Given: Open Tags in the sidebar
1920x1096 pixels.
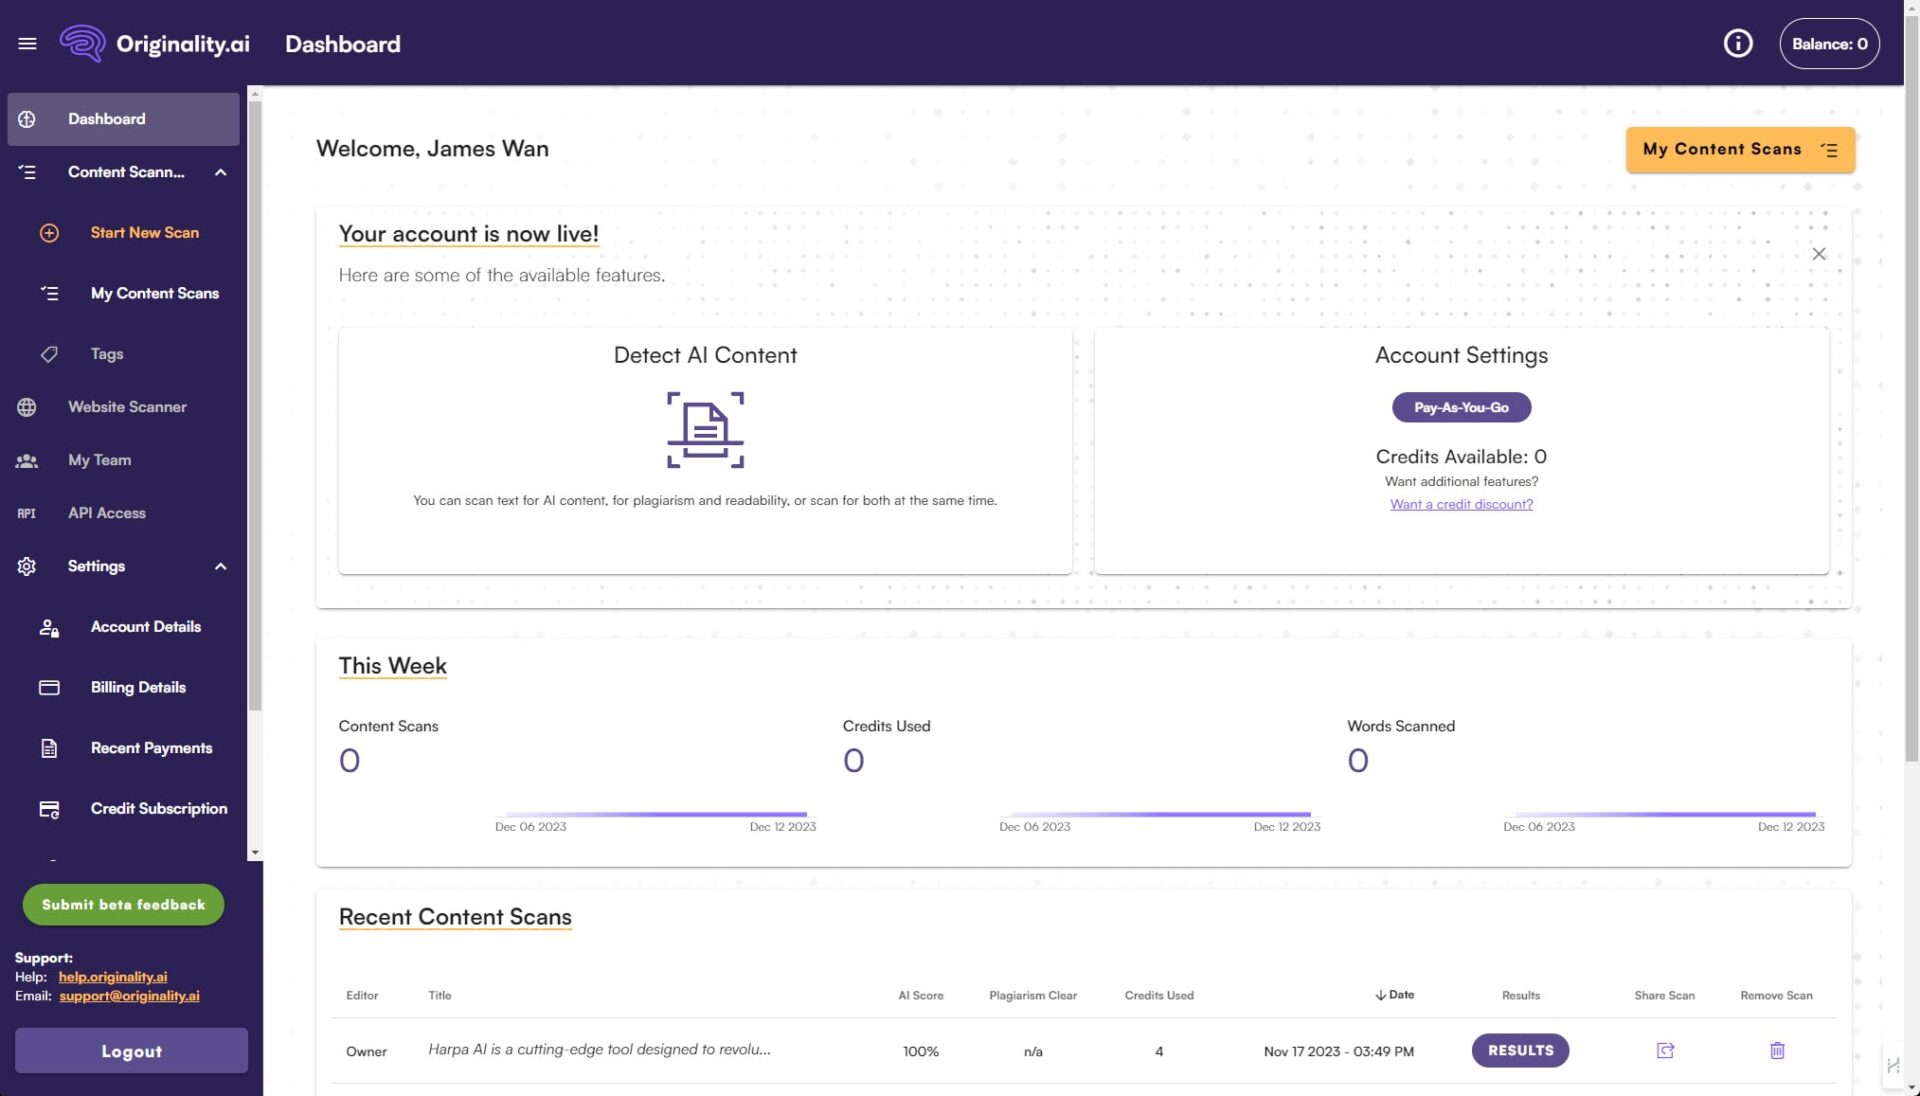Looking at the screenshot, I should (x=107, y=354).
